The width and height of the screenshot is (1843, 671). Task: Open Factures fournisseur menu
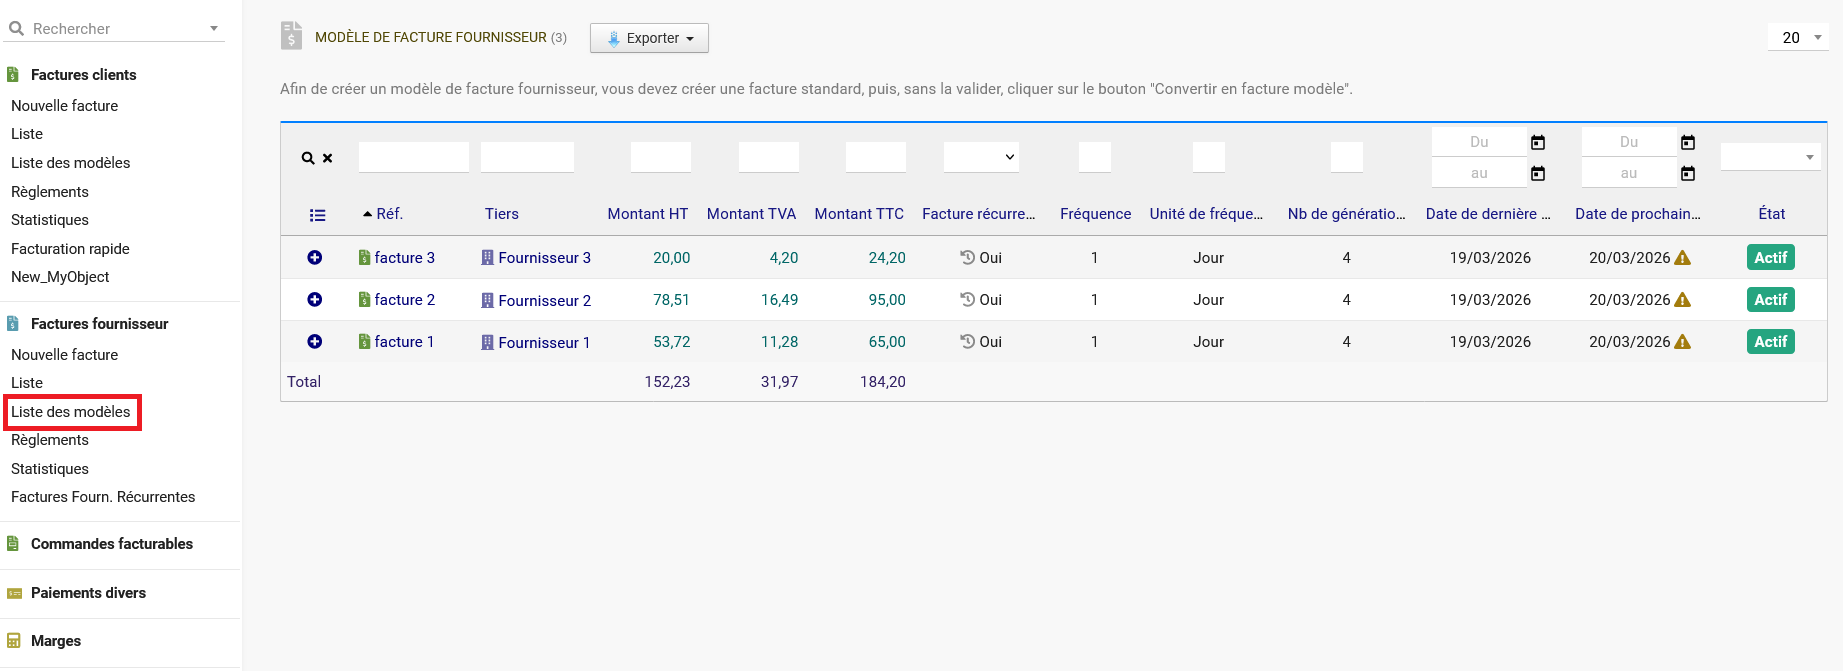coord(99,324)
